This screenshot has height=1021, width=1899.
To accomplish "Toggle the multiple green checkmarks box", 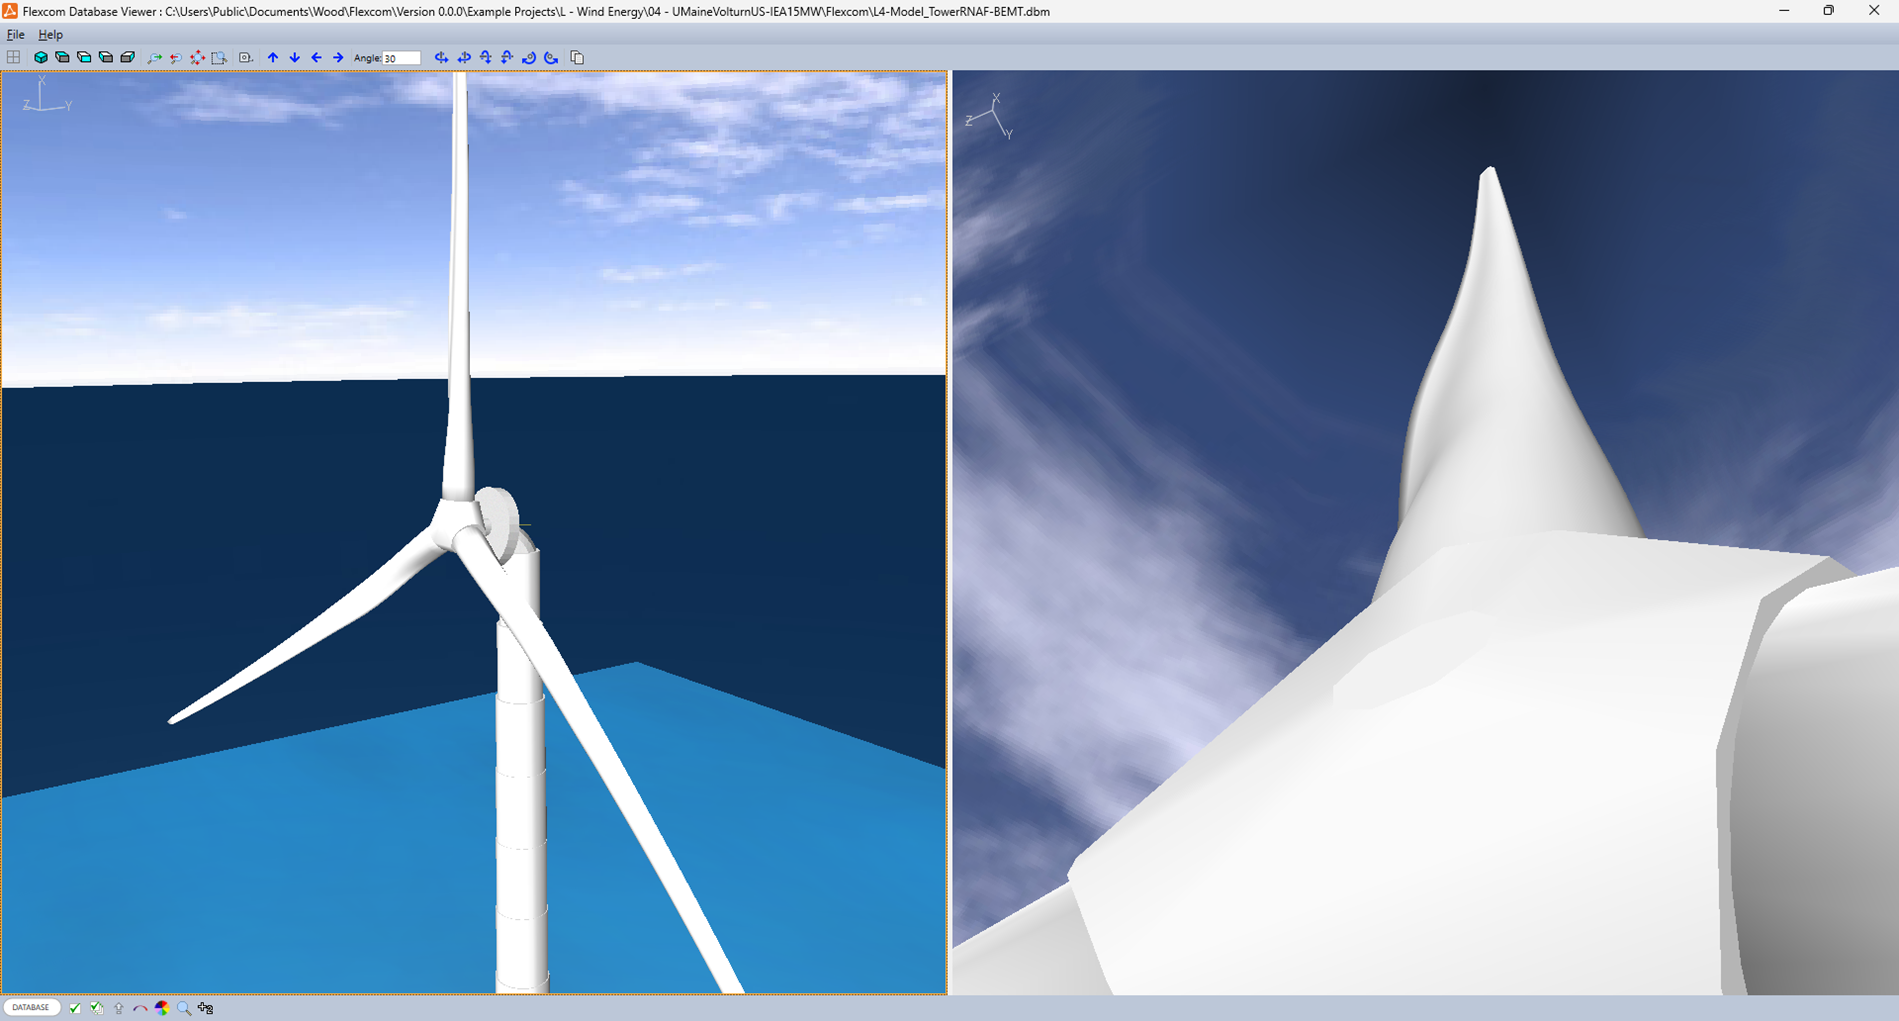I will coord(97,1008).
